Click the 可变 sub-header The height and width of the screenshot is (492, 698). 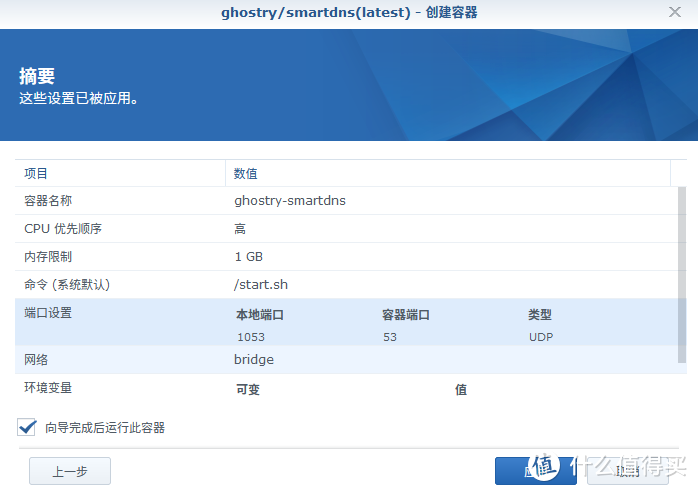(248, 390)
